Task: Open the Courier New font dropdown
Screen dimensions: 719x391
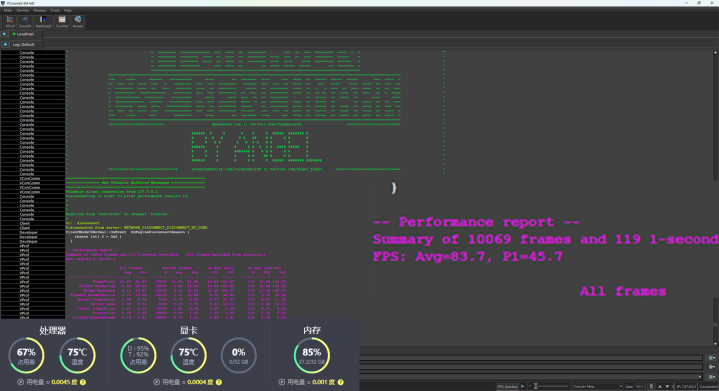Action: [x=597, y=386]
